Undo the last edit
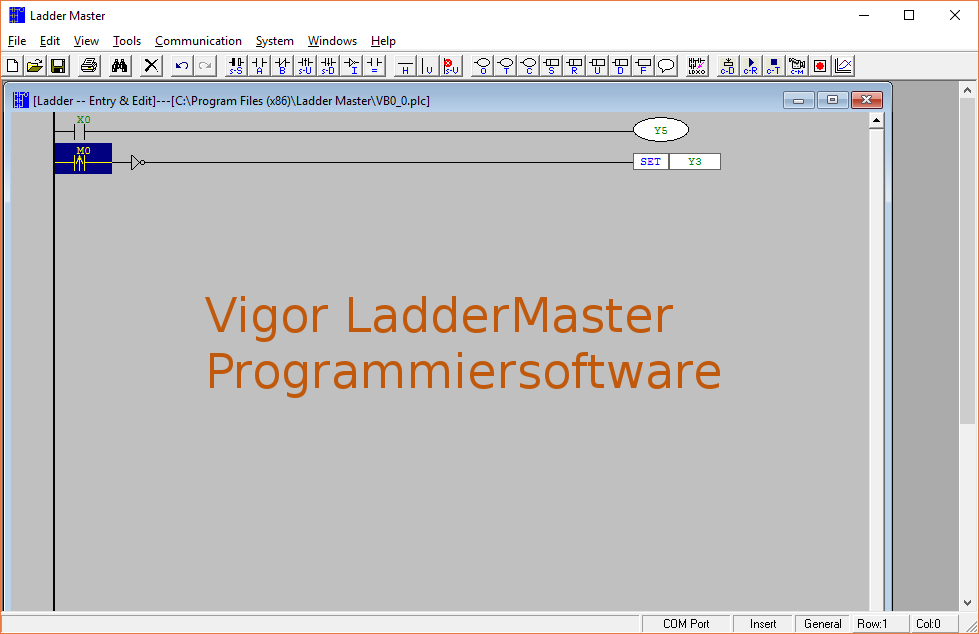 [182, 66]
